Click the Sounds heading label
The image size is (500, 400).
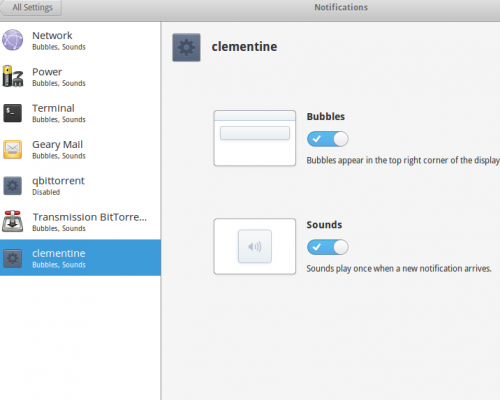coord(324,225)
